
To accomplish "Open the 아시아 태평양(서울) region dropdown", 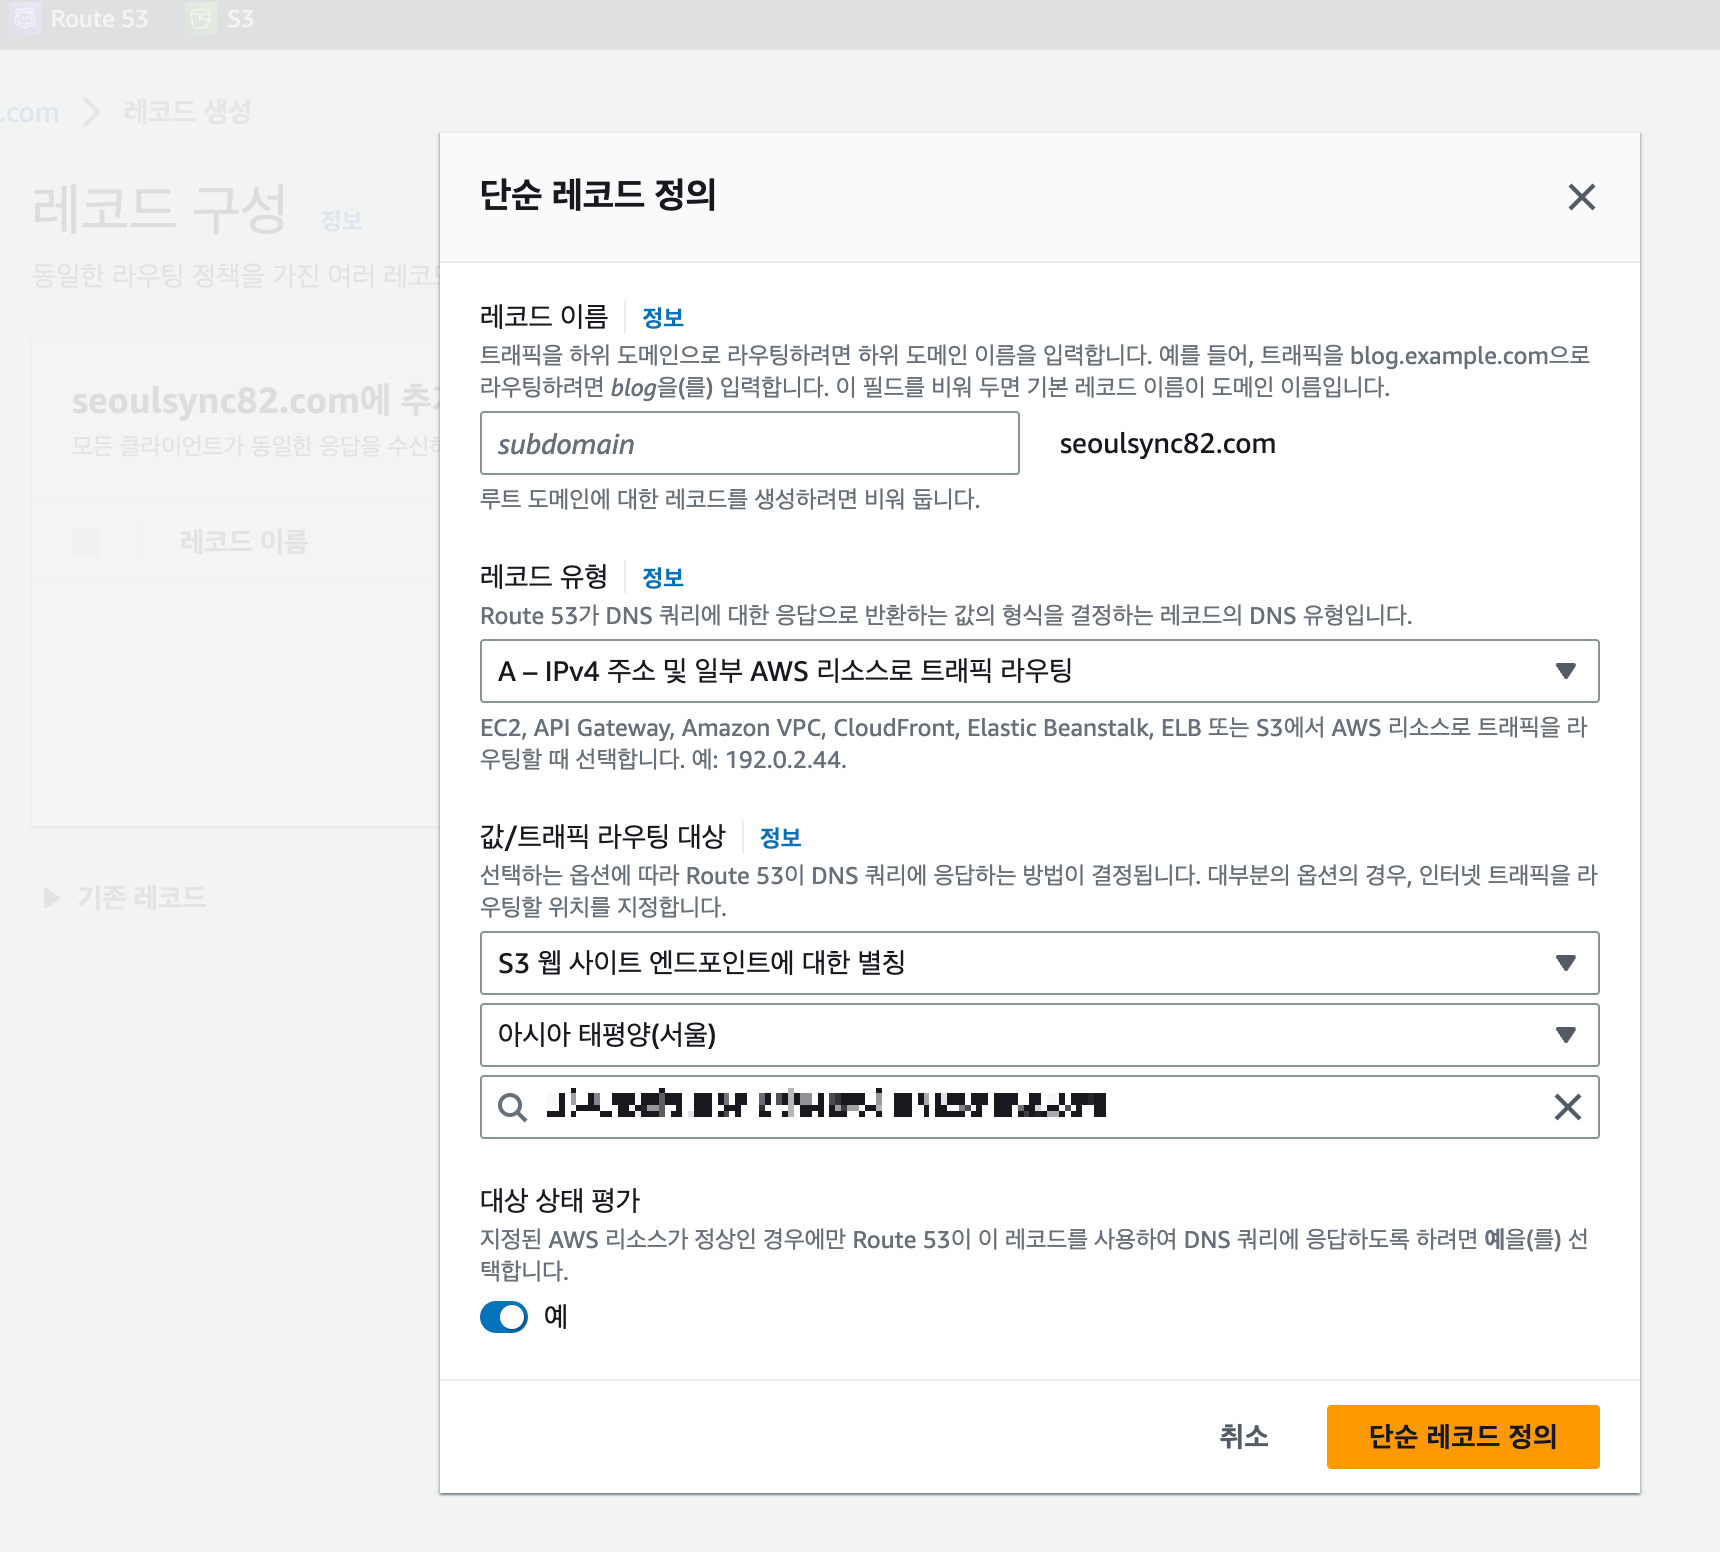I will pyautogui.click(x=1039, y=1035).
